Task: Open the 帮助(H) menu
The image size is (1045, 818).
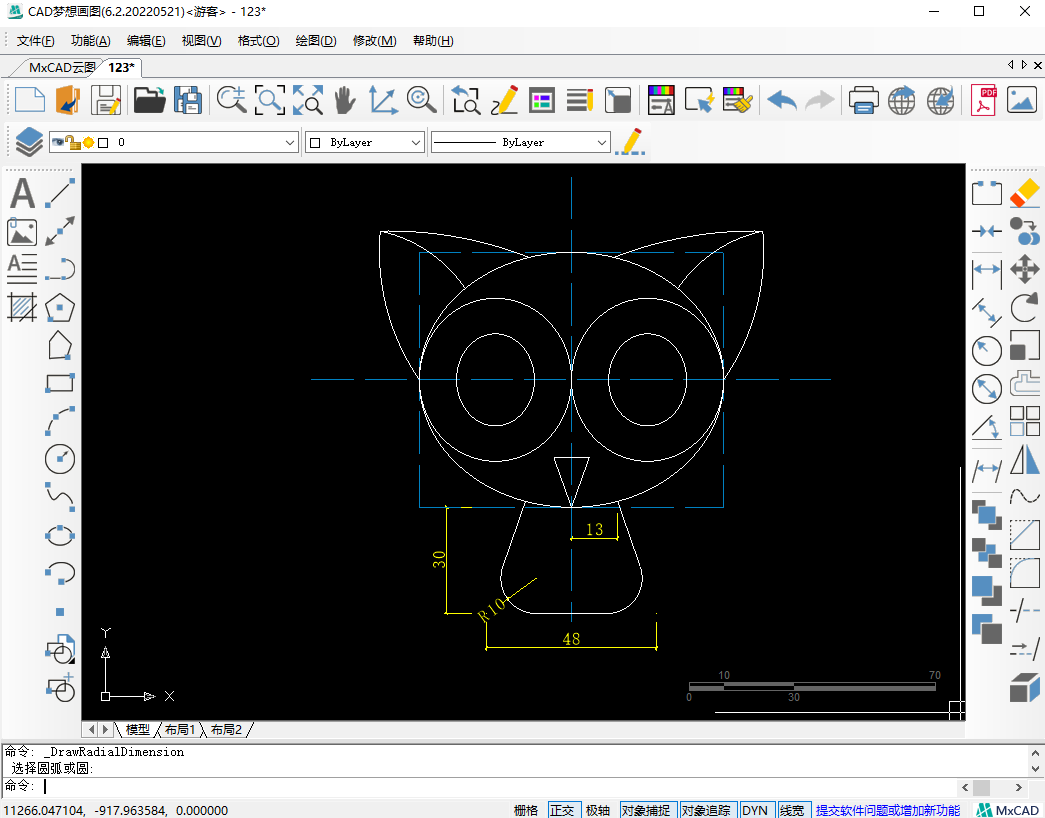Action: tap(433, 41)
